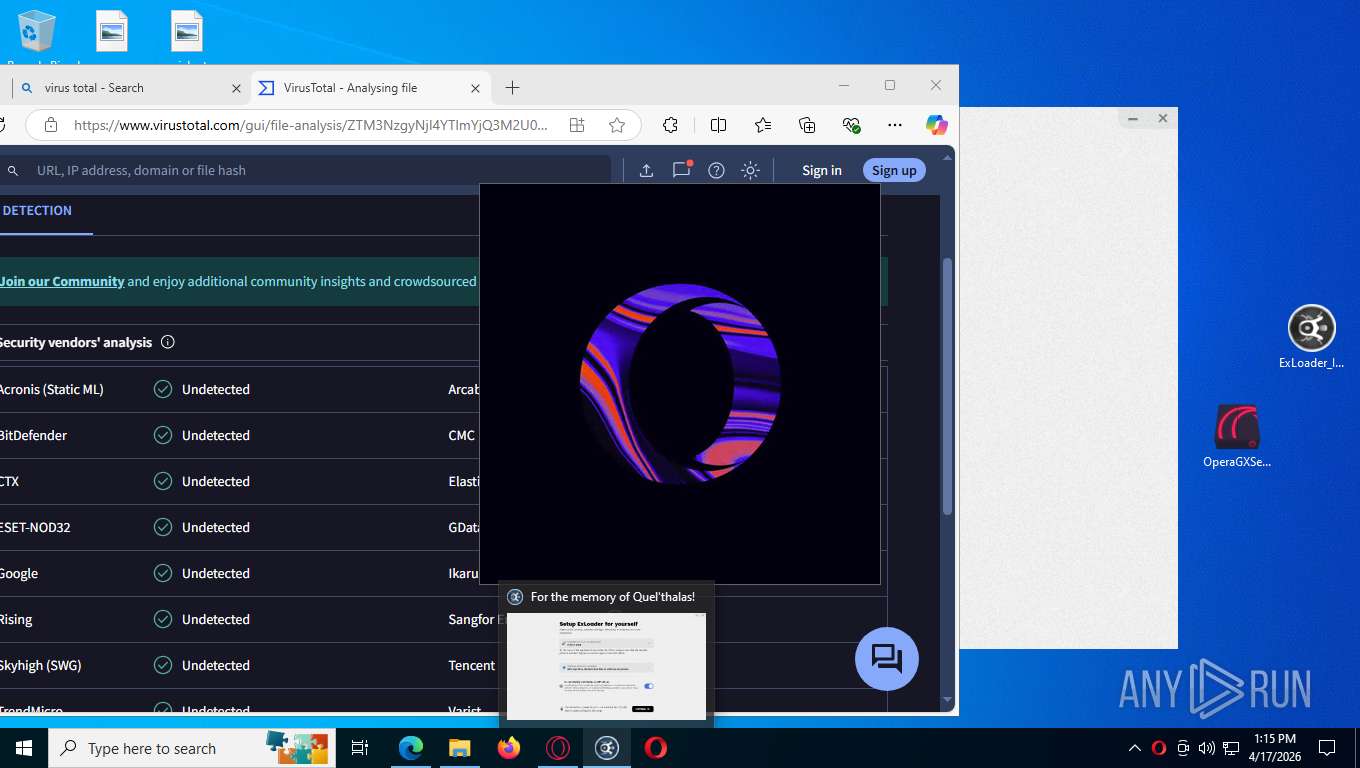This screenshot has height=768, width=1360.
Task: Open Task View in the taskbar
Action: point(360,748)
